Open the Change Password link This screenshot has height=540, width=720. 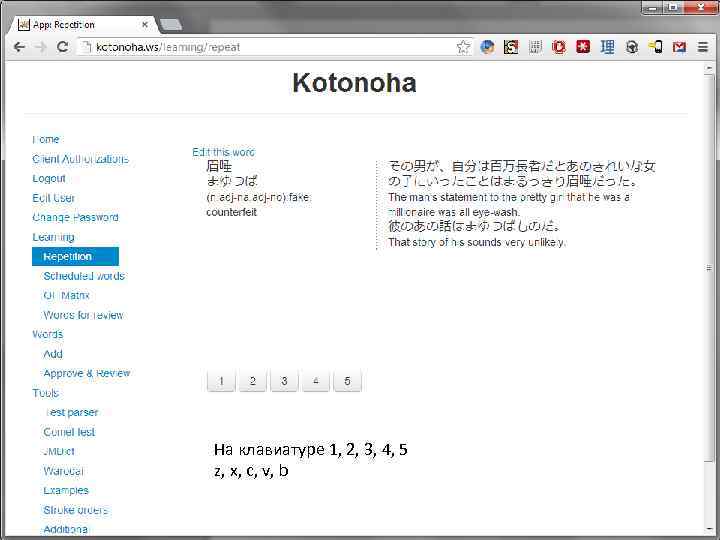(75, 217)
